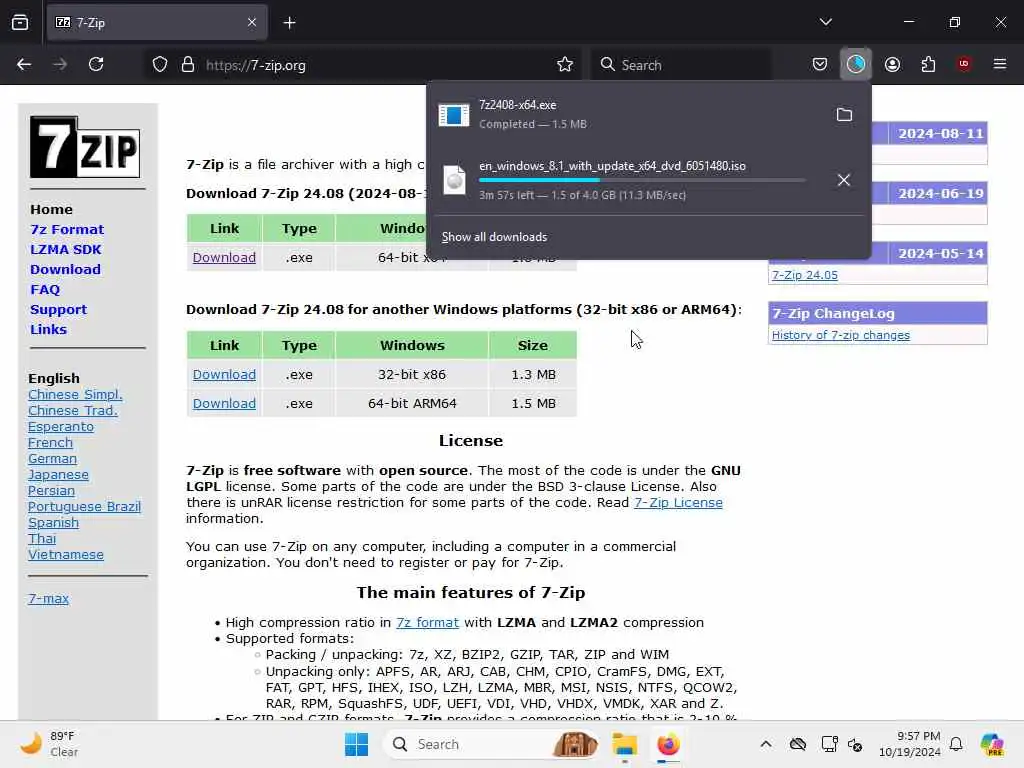The image size is (1024, 768).
Task: Open the Firefox View icon
Action: click(x=20, y=23)
